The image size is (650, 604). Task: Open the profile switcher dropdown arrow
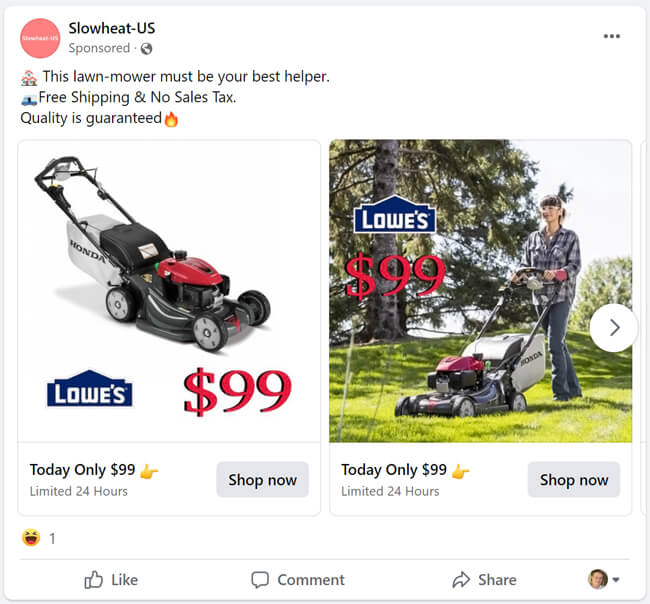coord(616,580)
